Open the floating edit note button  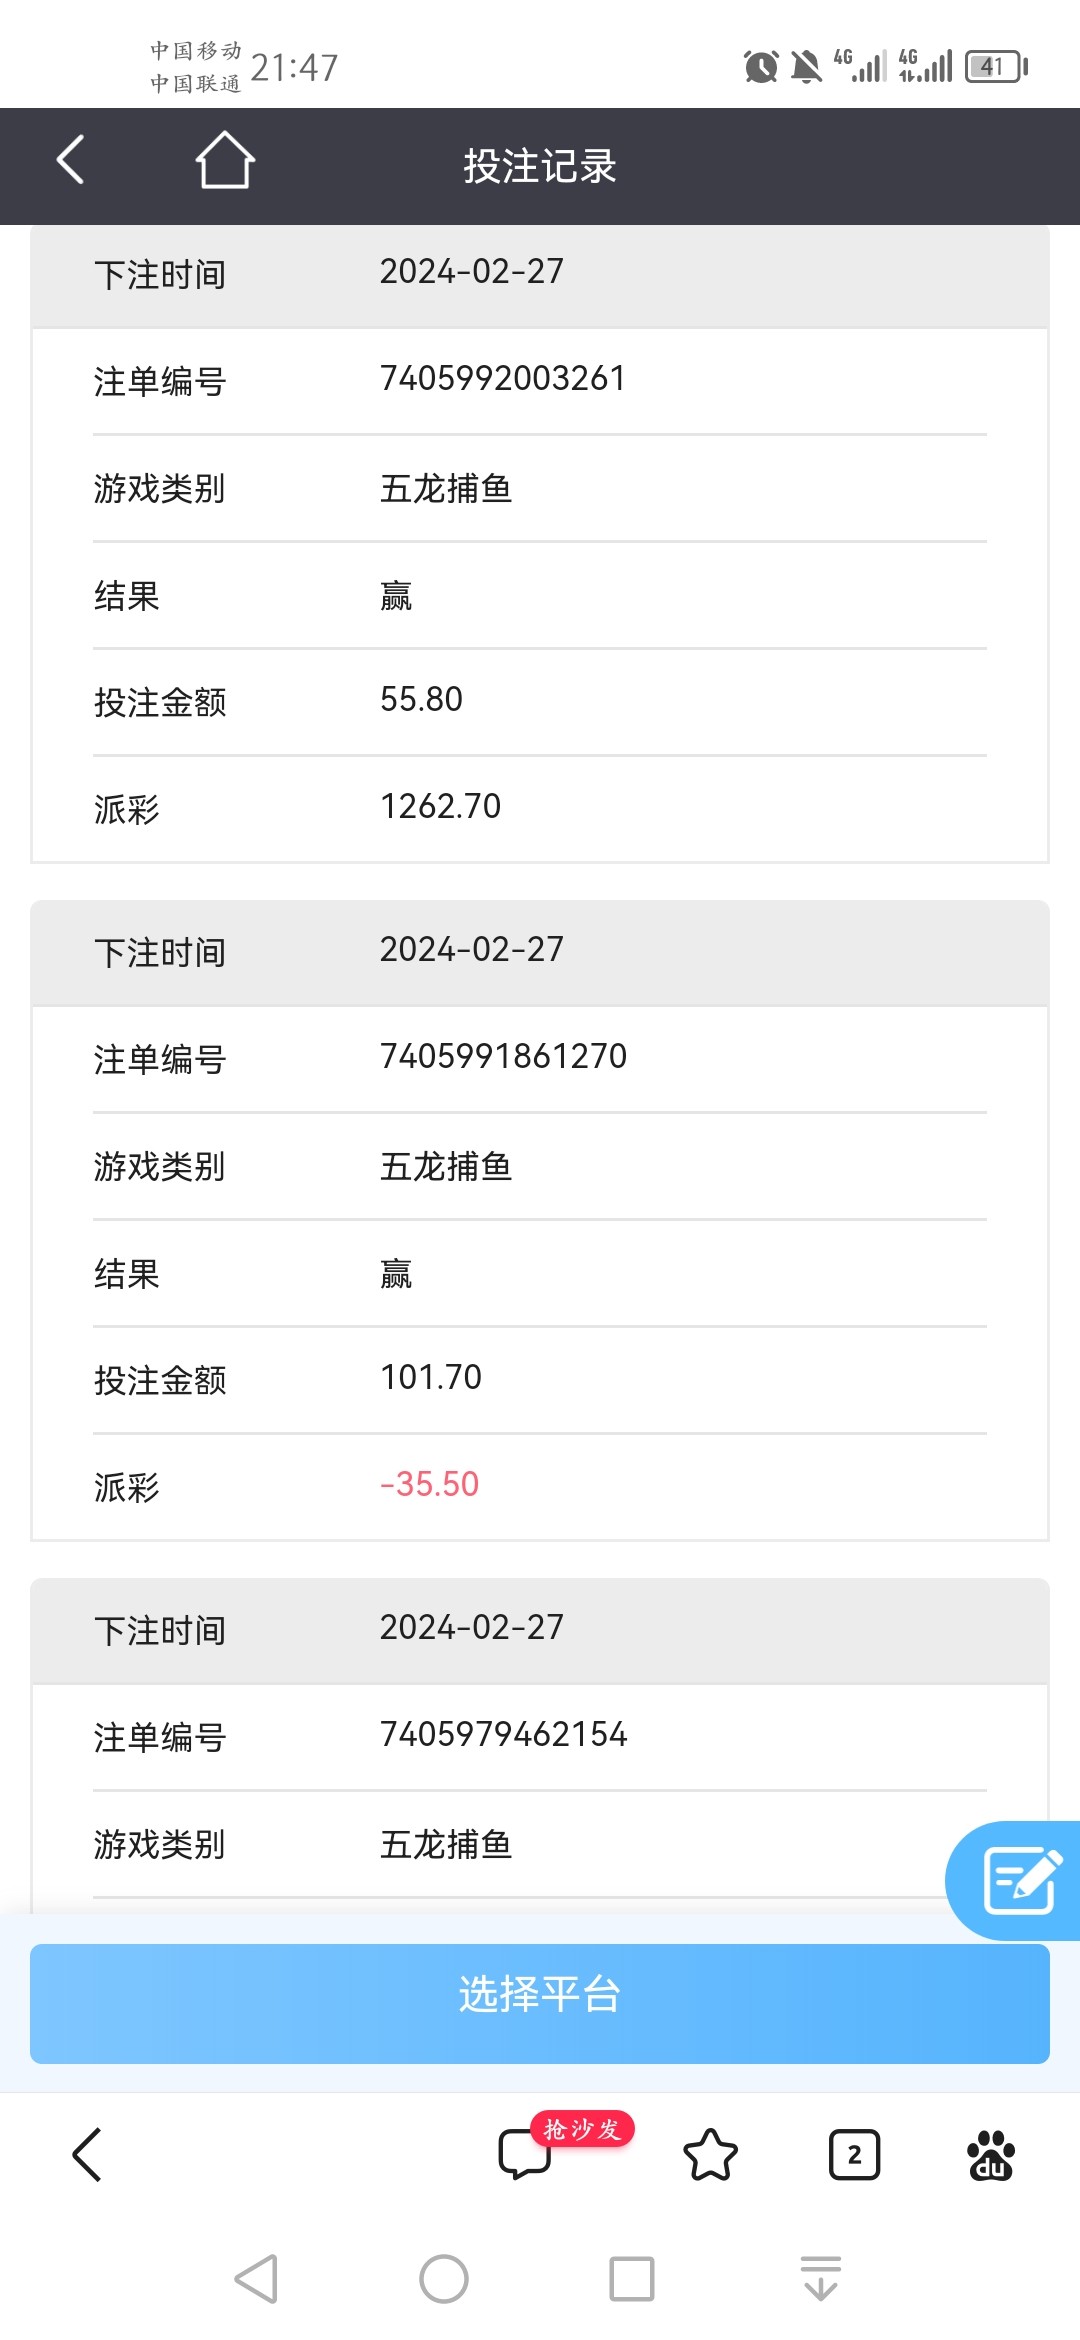coord(1020,1880)
